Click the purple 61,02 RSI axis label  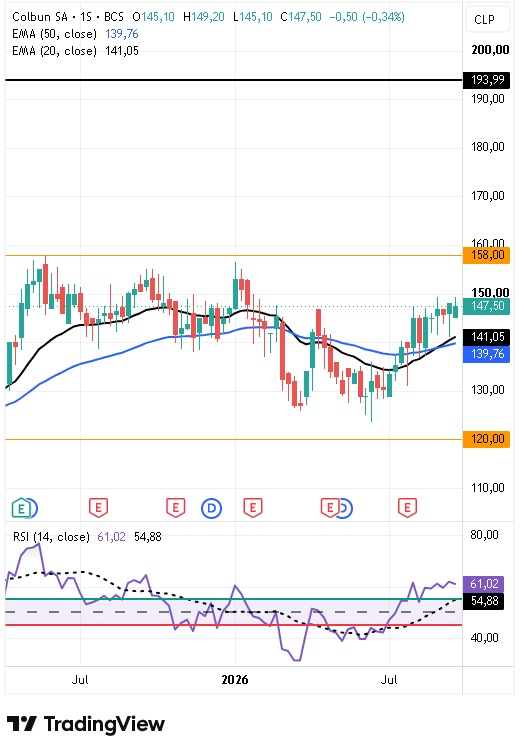coord(484,584)
